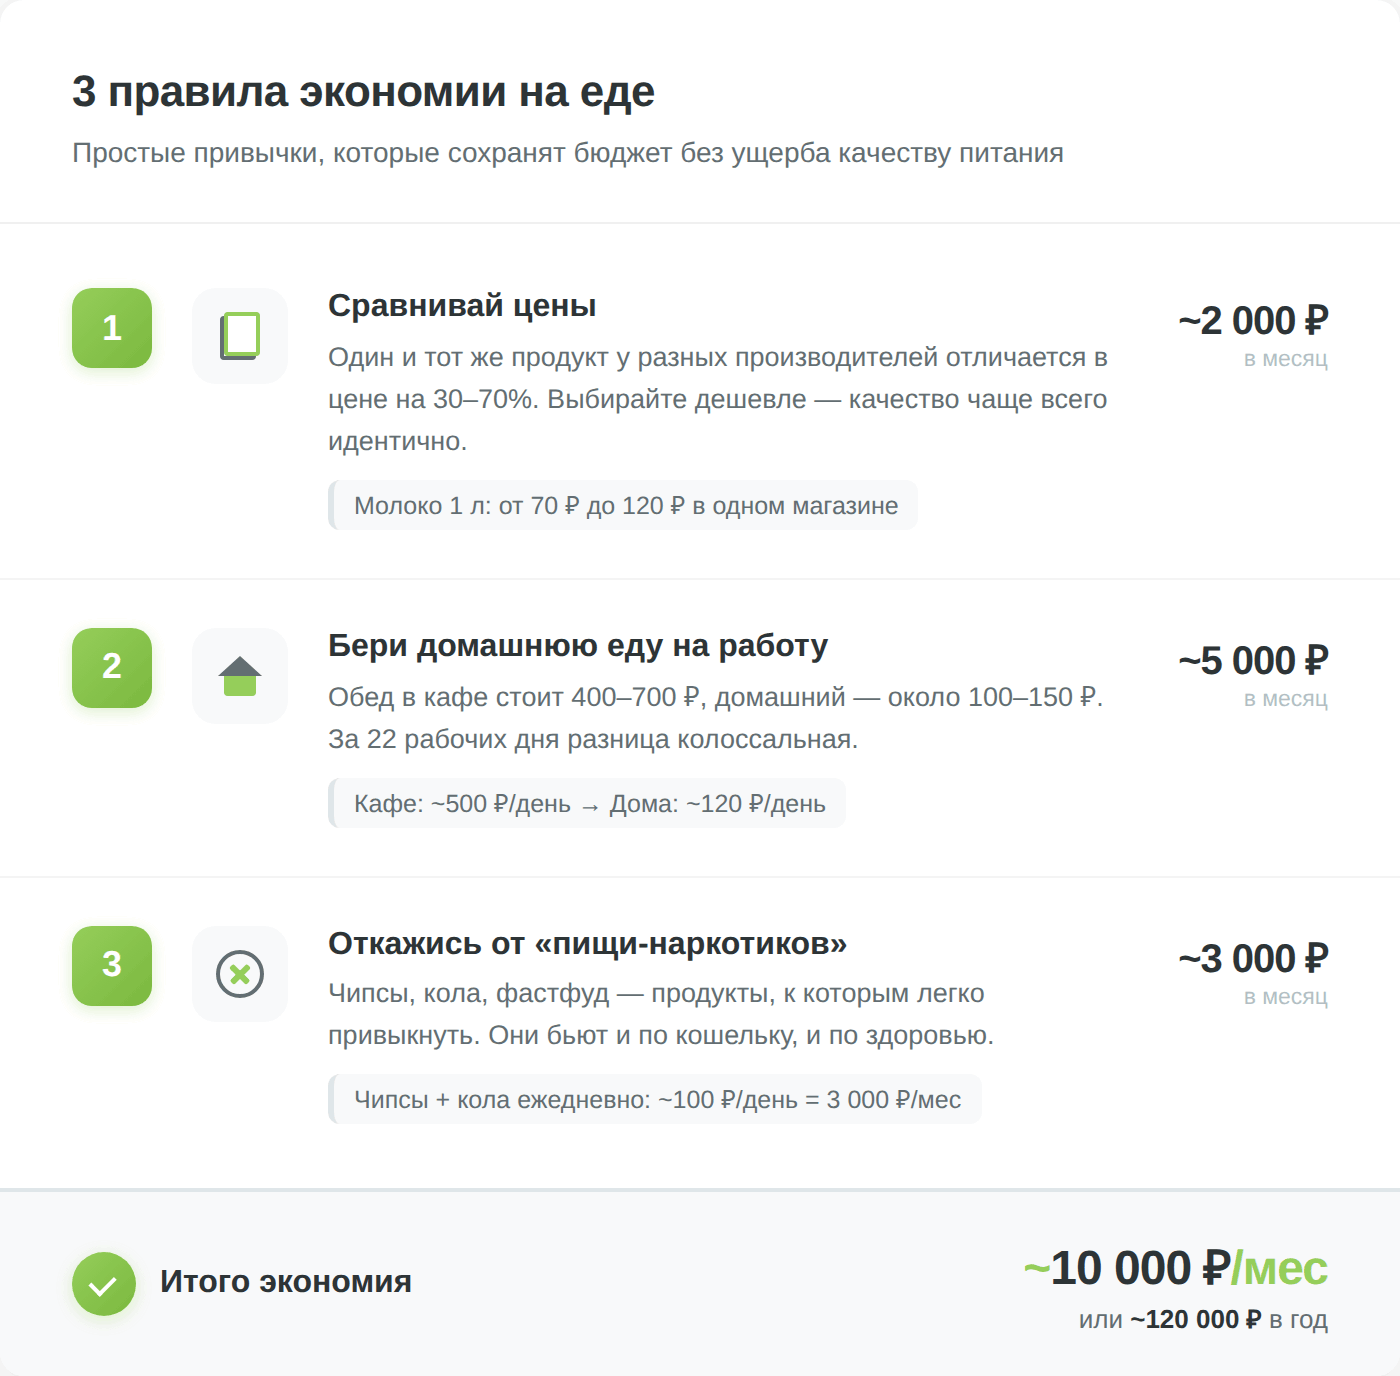
Task: Click the main title "3 правила экономии на еде"
Action: click(x=364, y=92)
